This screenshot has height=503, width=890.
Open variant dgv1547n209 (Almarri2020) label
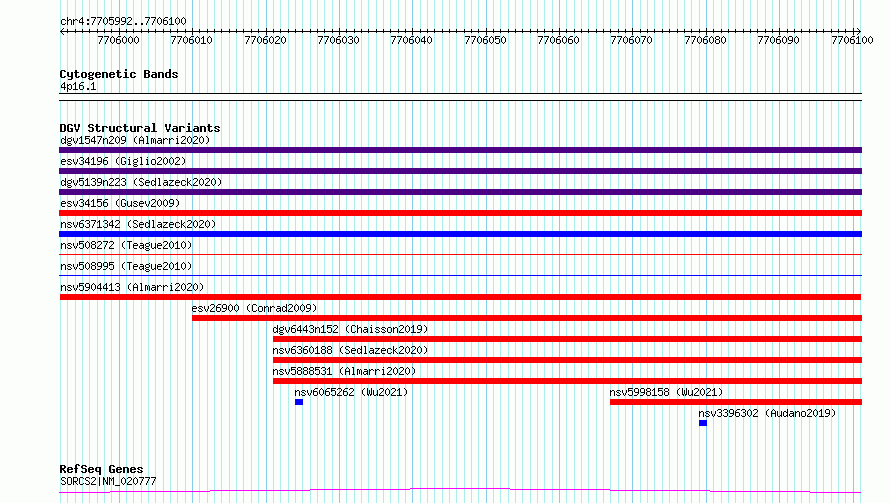pos(135,140)
